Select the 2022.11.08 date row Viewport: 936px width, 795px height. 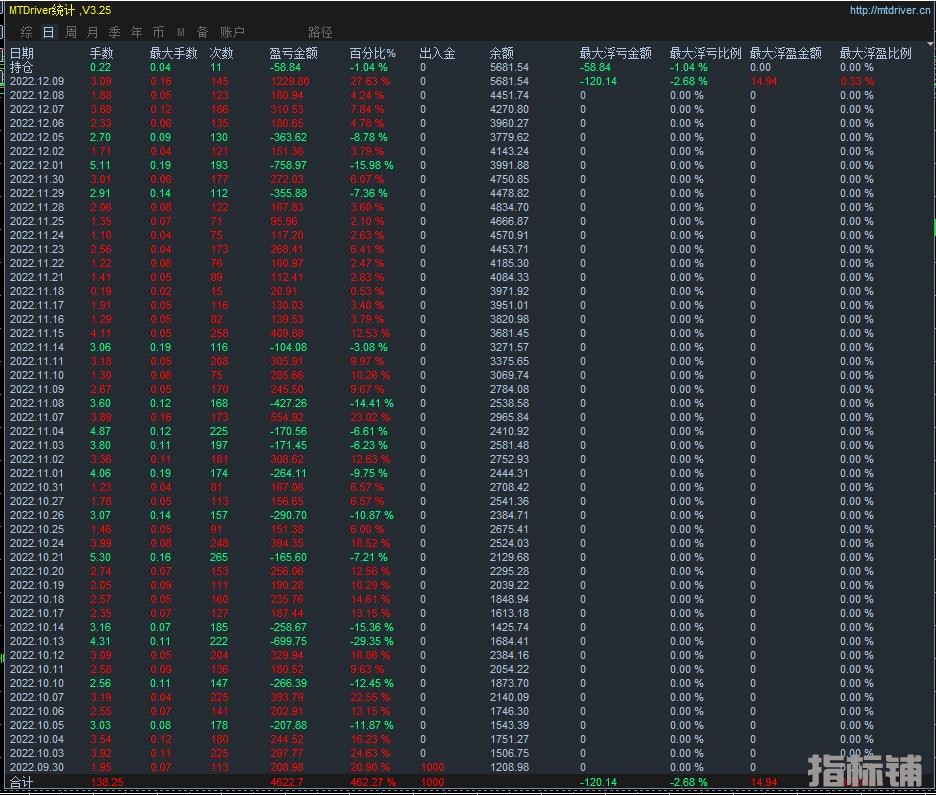click(466, 403)
